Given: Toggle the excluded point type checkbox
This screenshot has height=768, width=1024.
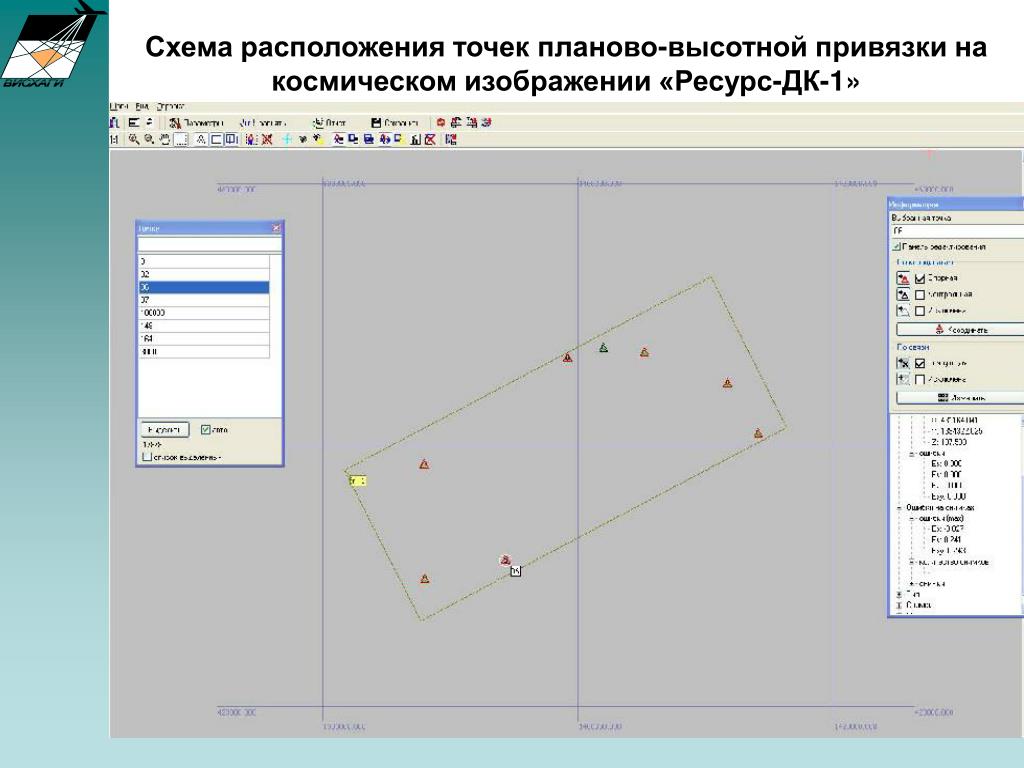Looking at the screenshot, I should [x=920, y=311].
